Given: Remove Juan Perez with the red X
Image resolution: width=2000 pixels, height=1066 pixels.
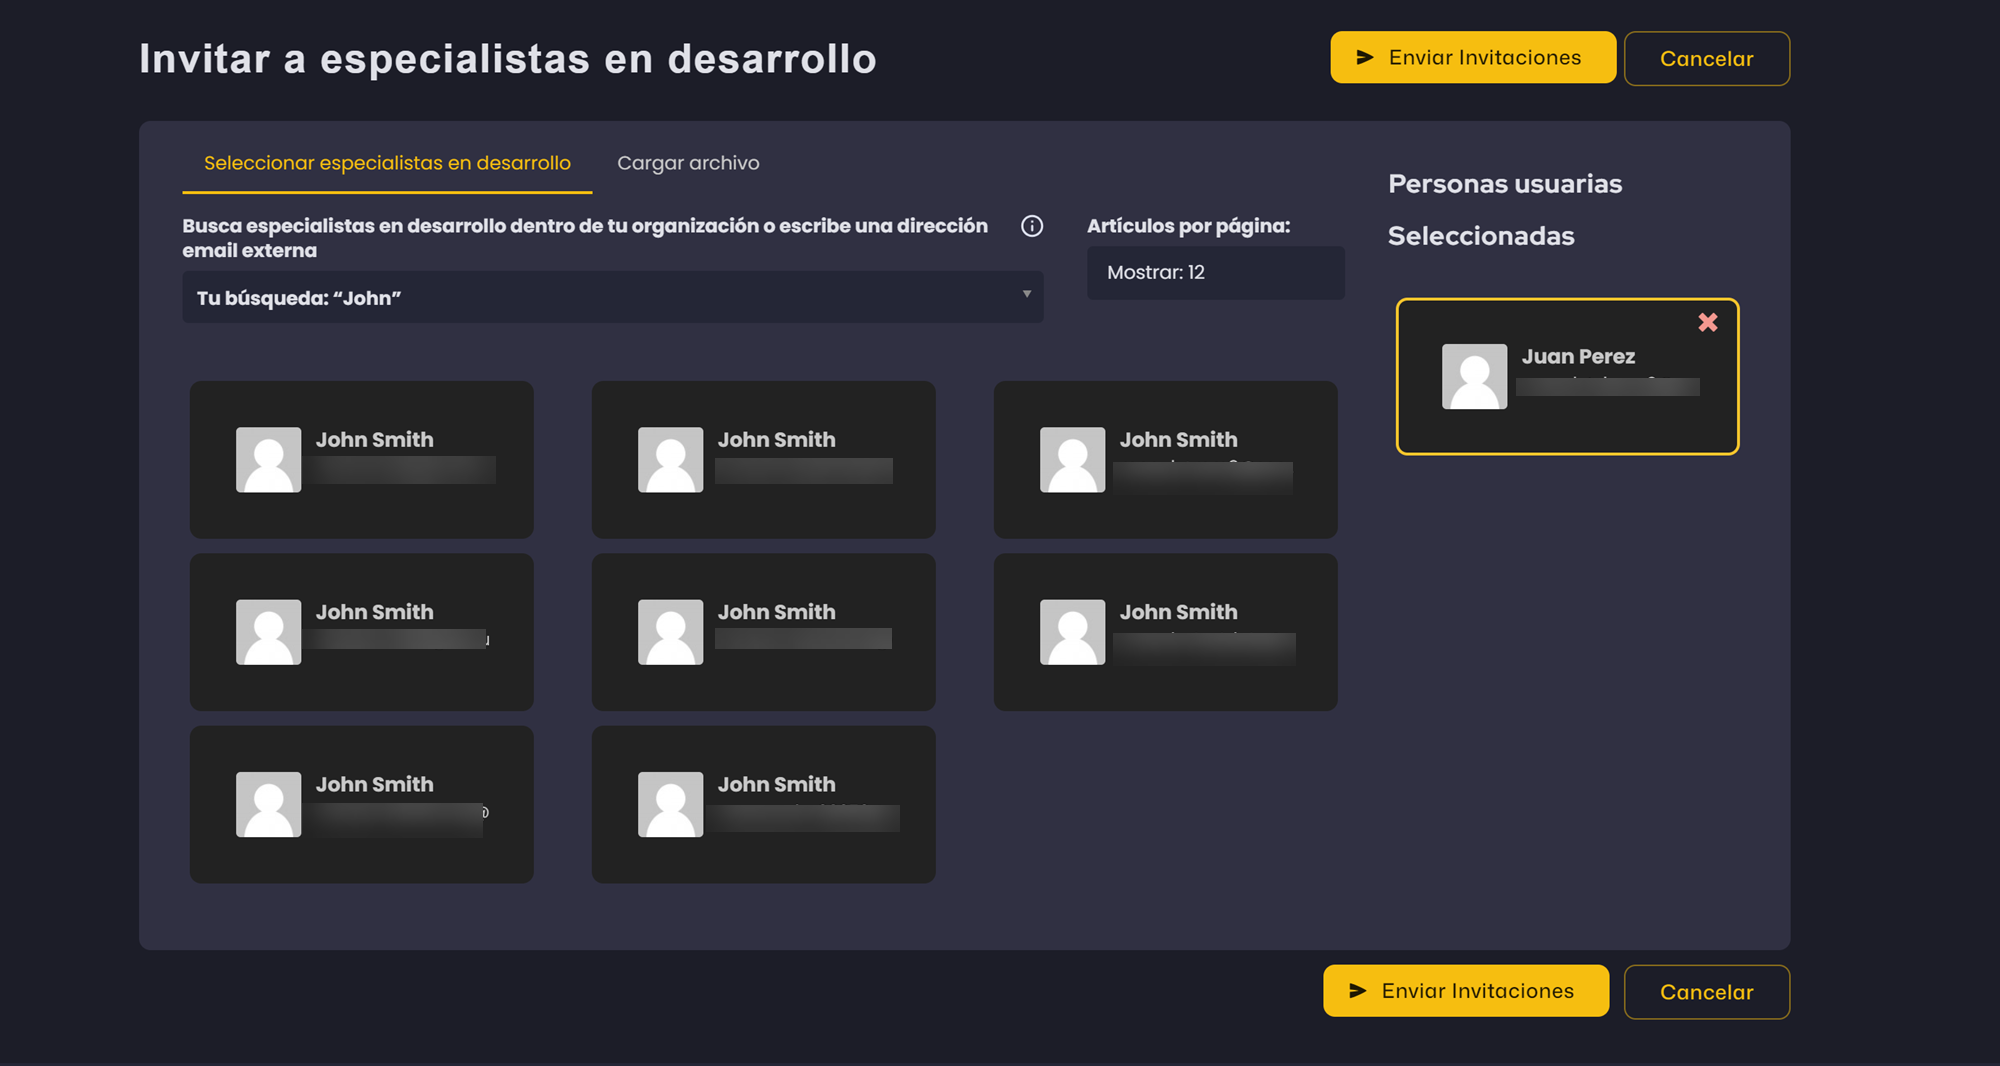Looking at the screenshot, I should click(1708, 322).
